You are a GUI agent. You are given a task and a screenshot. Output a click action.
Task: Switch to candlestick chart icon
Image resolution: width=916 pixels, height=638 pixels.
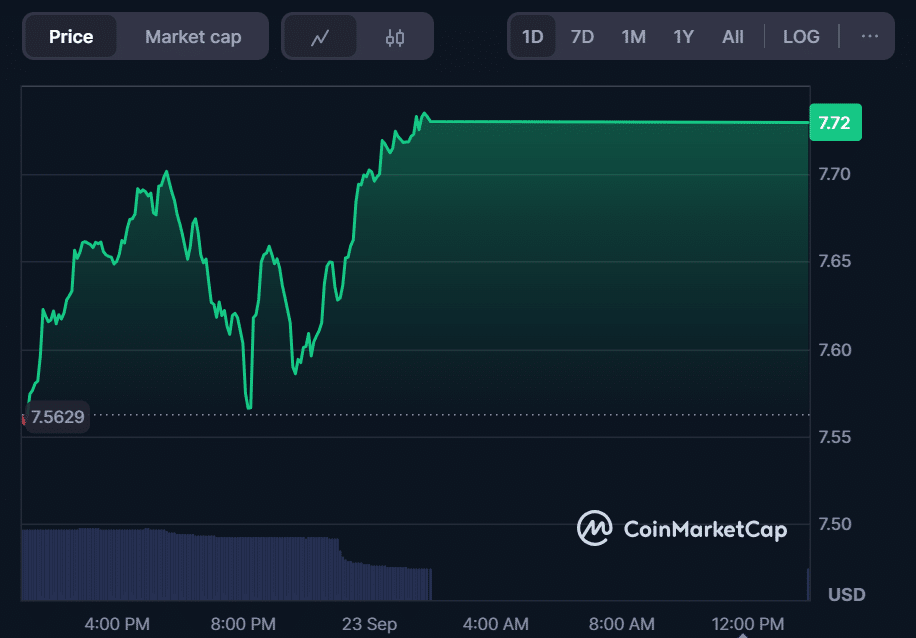[395, 37]
